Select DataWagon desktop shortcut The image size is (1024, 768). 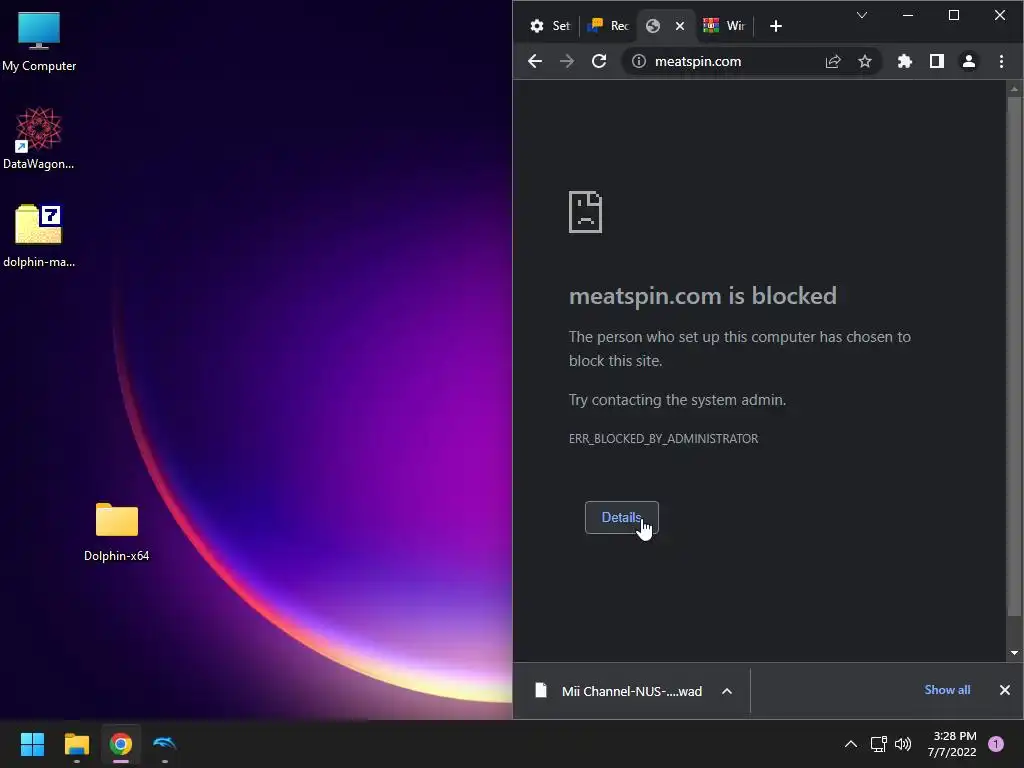[39, 138]
